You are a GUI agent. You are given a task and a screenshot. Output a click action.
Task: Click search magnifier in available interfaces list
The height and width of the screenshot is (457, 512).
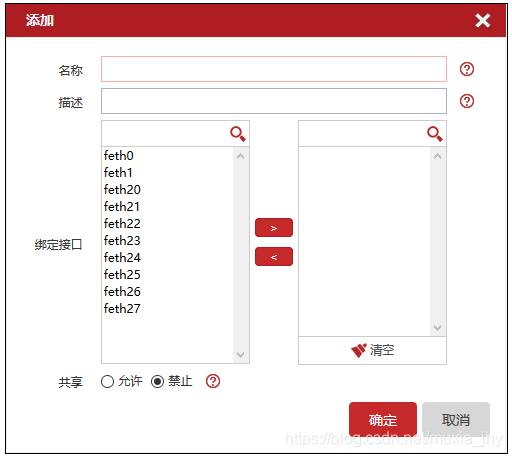click(238, 134)
